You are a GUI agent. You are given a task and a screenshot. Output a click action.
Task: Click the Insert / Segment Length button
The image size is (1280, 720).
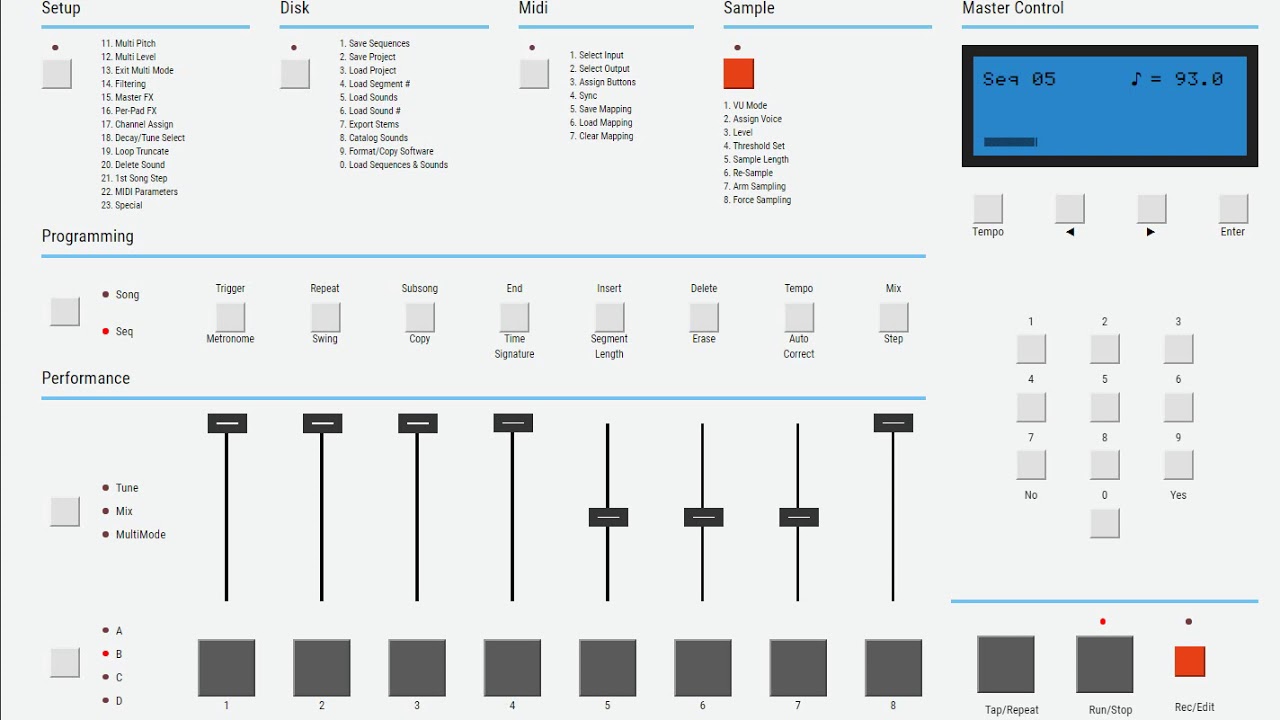pyautogui.click(x=609, y=317)
